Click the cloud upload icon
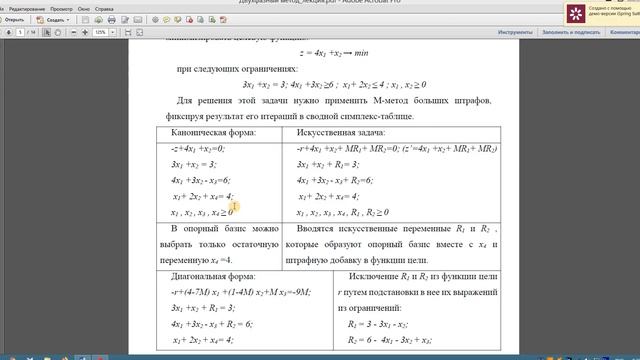640x360 pixels. tap(98, 20)
